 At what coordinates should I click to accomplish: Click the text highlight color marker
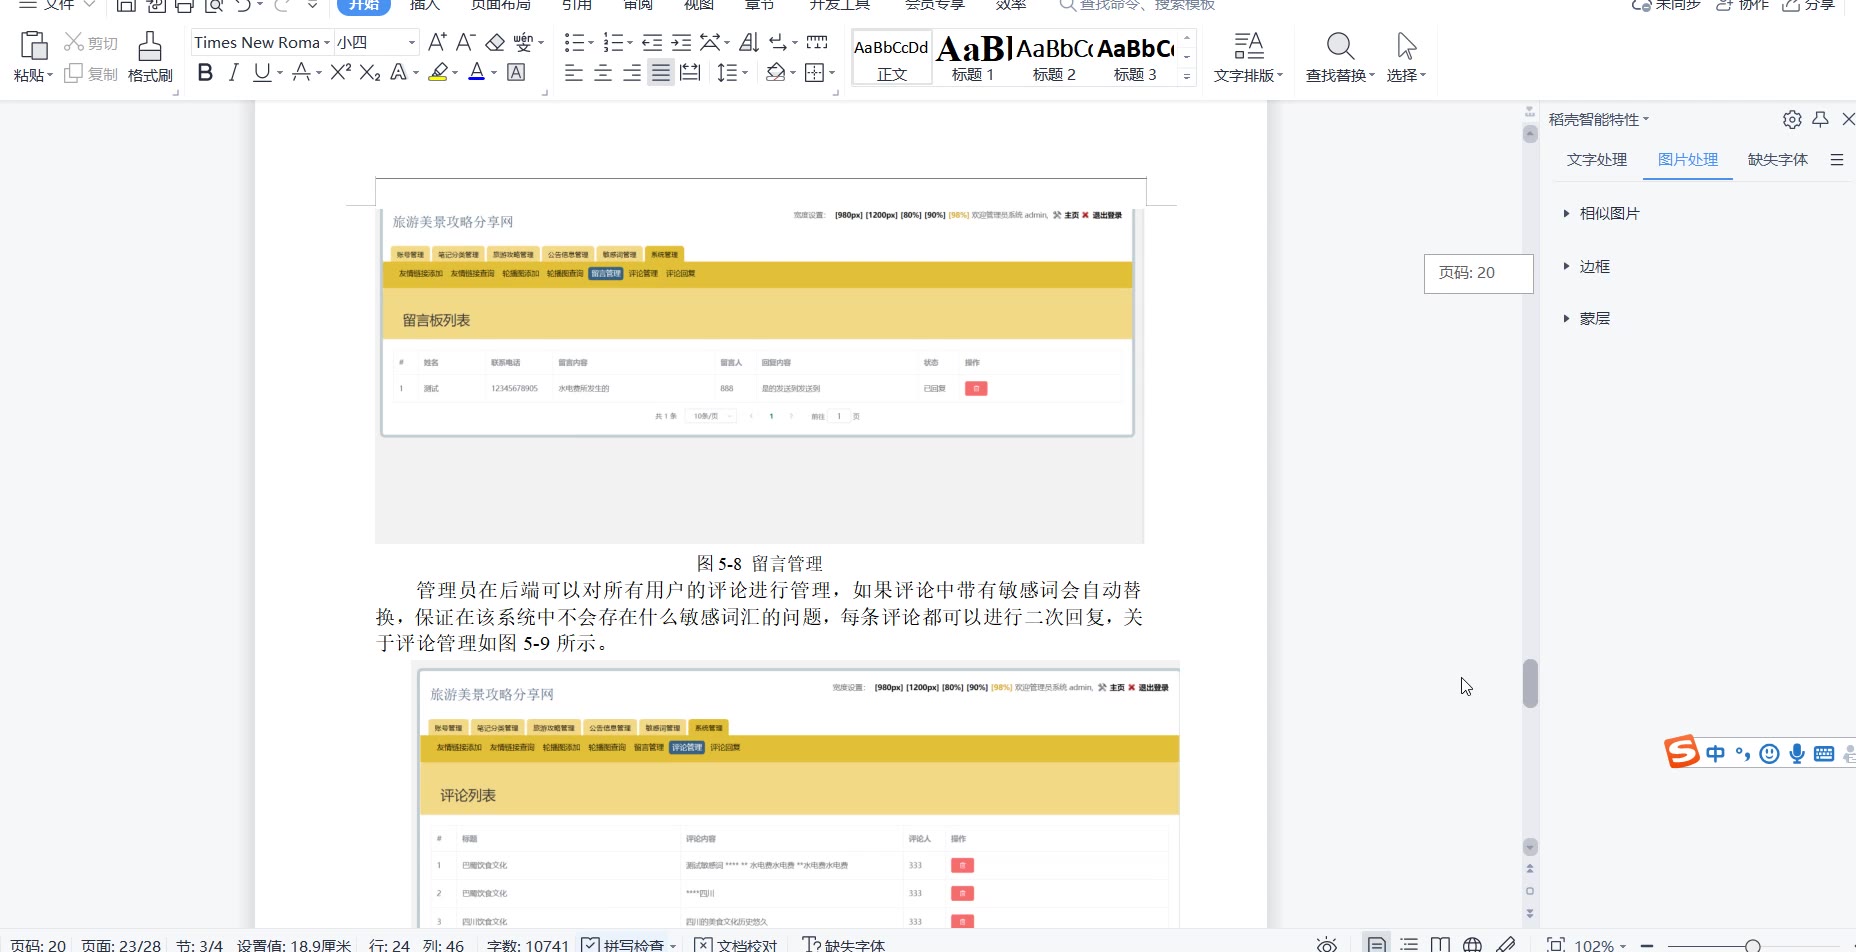[x=438, y=72]
